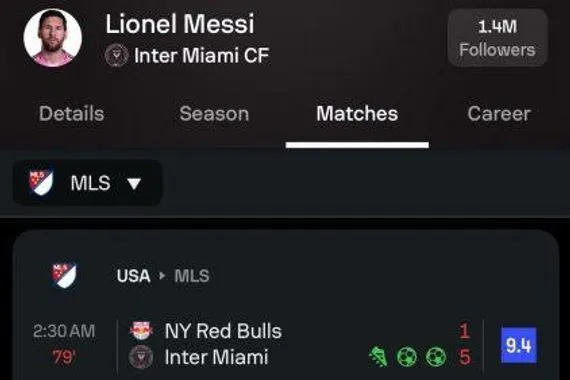The image size is (570, 380).
Task: Open the USA country link
Action: point(133,276)
